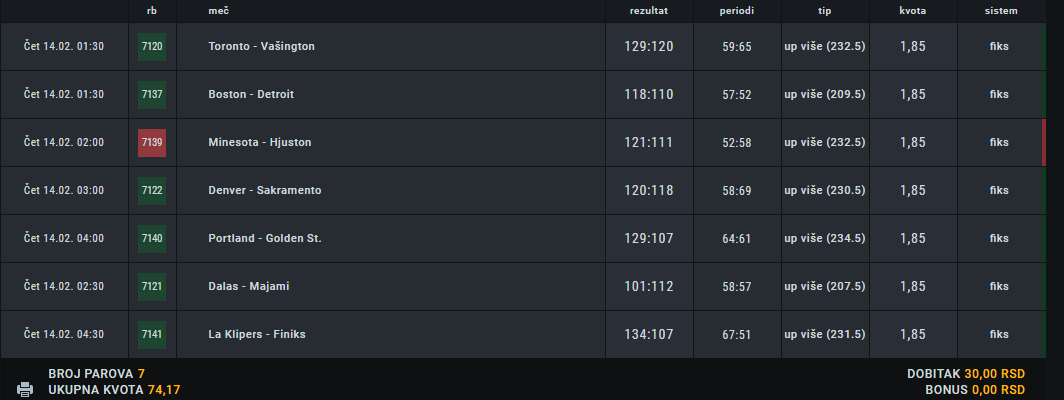Open the La Klipers - Finiks match
This screenshot has width=1064, height=400.
(257, 335)
